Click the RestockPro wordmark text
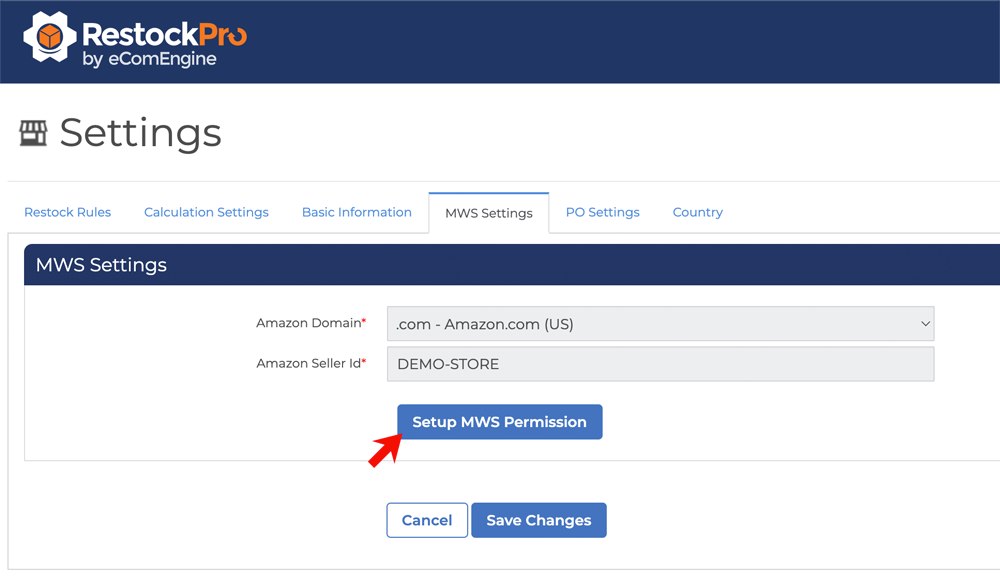The image size is (1000, 581). tap(164, 34)
